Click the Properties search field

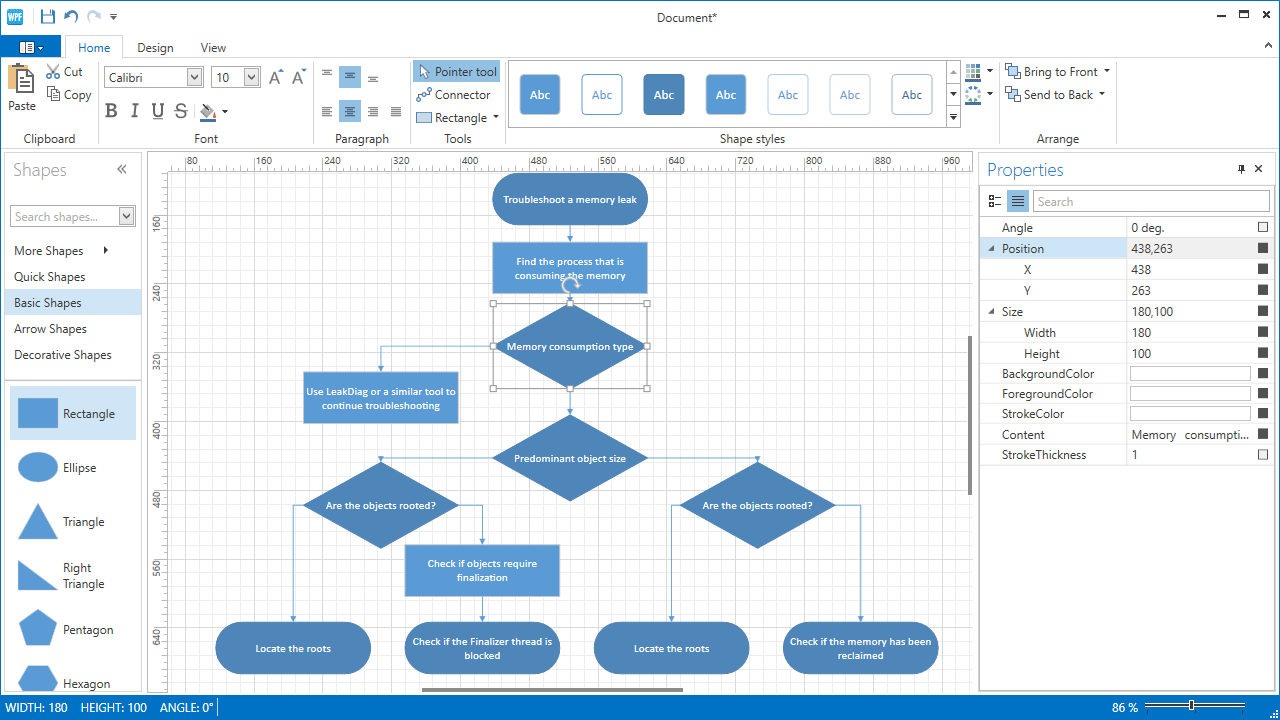point(1151,201)
